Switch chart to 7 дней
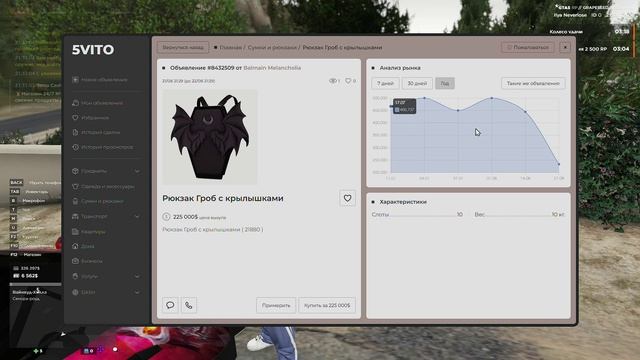Screen dimensions: 640x360 385,83
